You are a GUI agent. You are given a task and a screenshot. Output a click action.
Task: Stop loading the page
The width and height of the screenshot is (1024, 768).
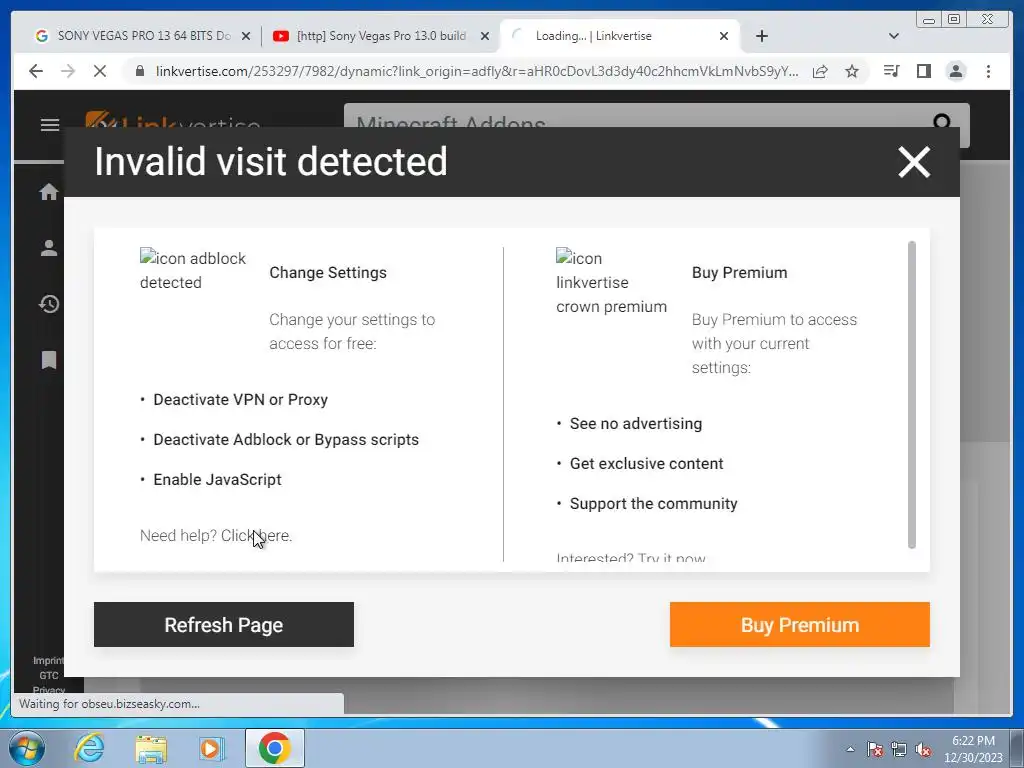coord(100,71)
